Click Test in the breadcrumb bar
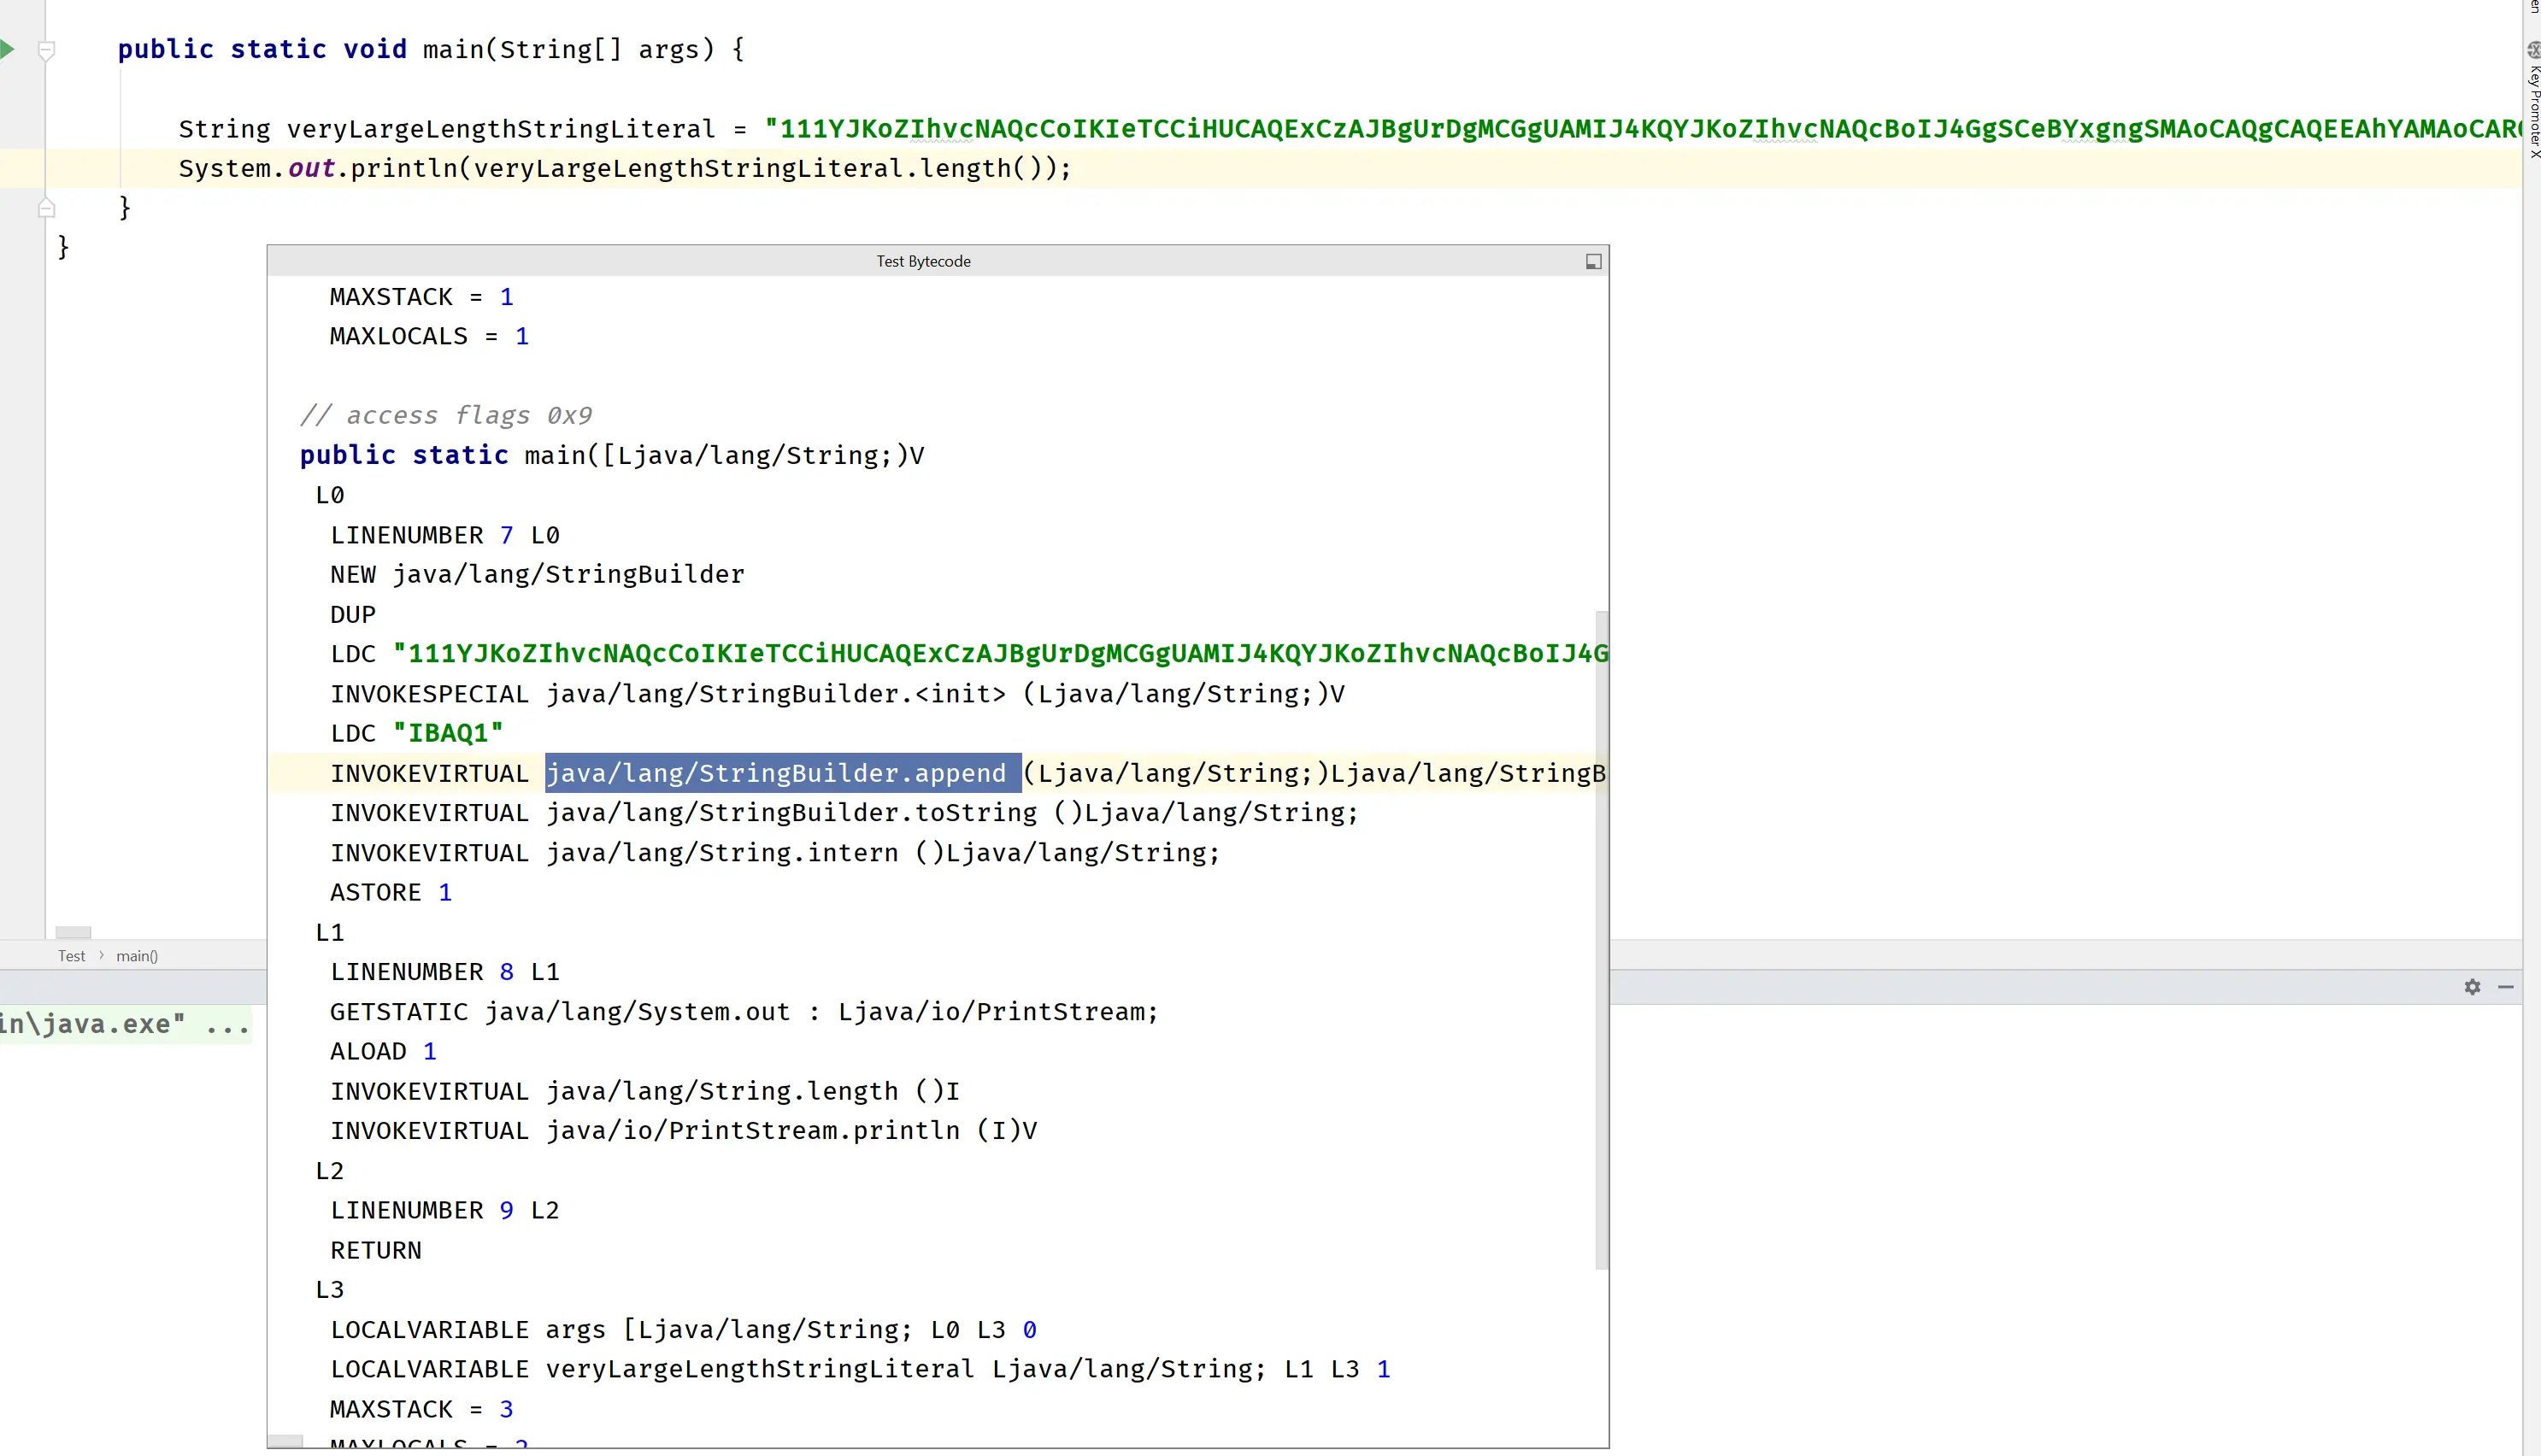The height and width of the screenshot is (1456, 2541). (x=71, y=956)
